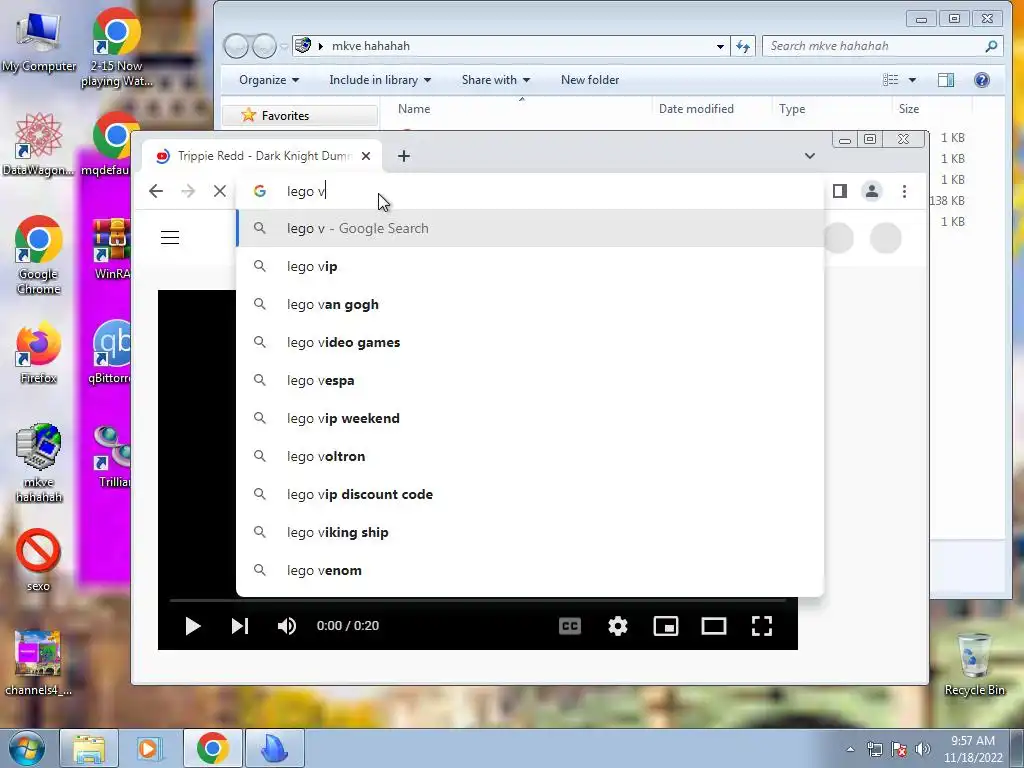
Task: Click the Explorer search box
Action: pyautogui.click(x=882, y=46)
